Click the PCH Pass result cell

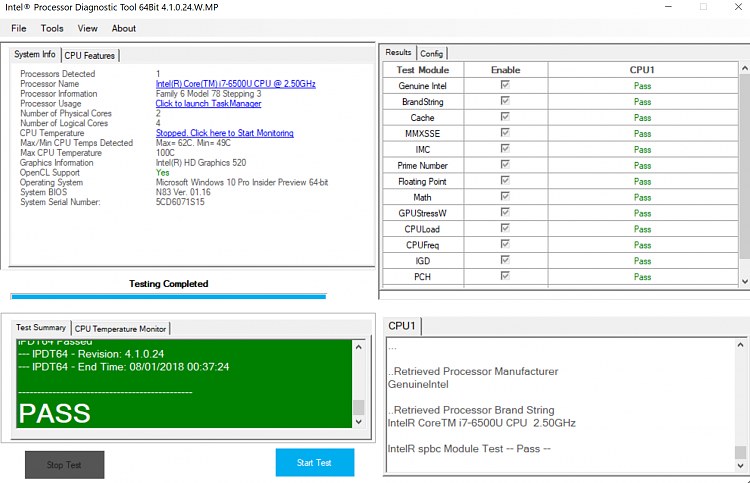pos(642,277)
